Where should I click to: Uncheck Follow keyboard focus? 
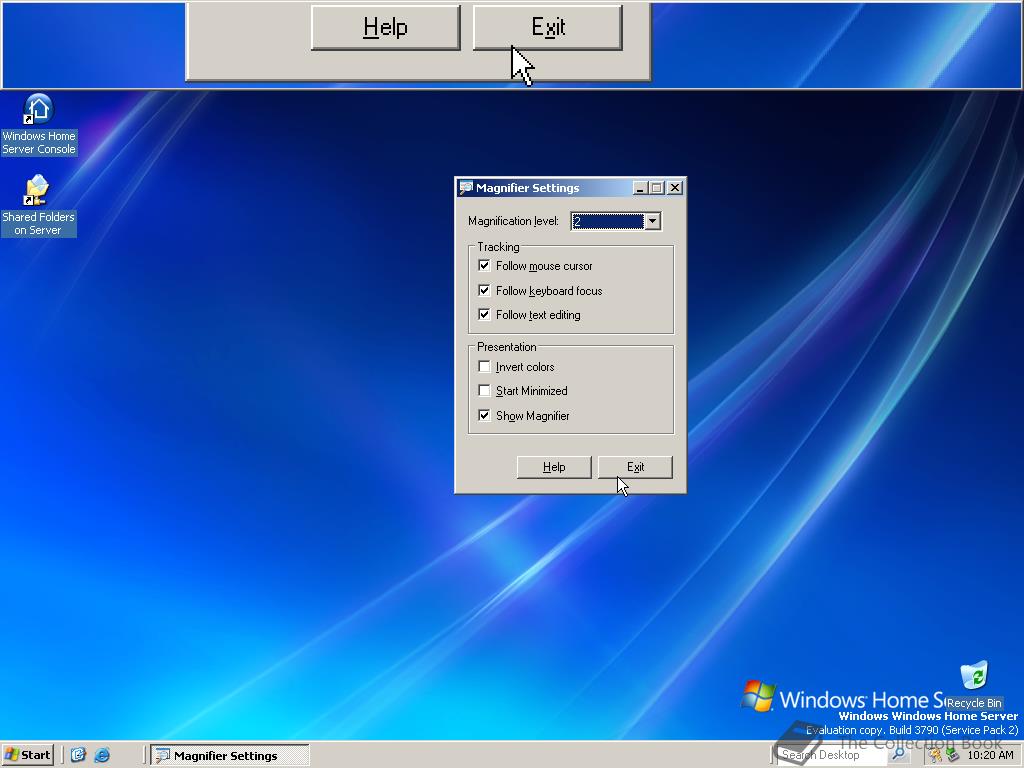tap(484, 290)
